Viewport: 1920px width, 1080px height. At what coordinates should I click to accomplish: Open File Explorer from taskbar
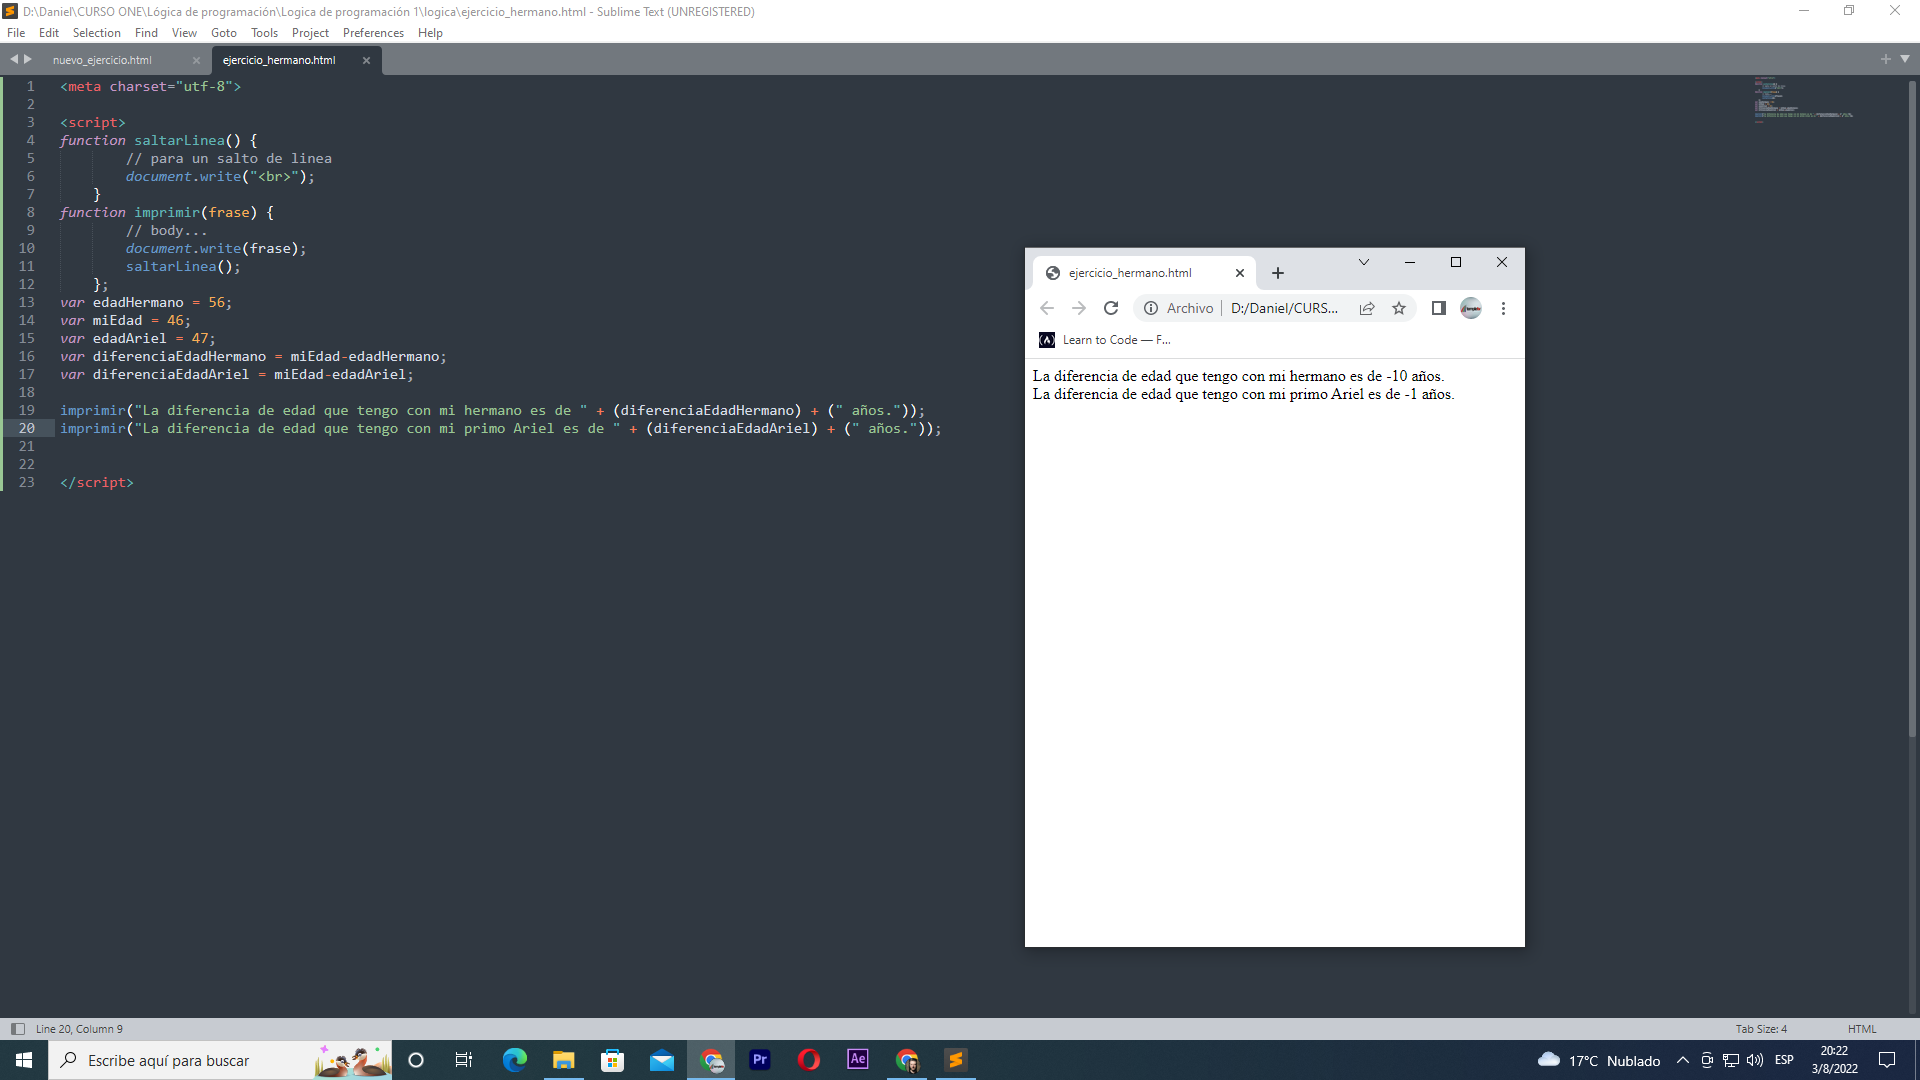click(563, 1060)
